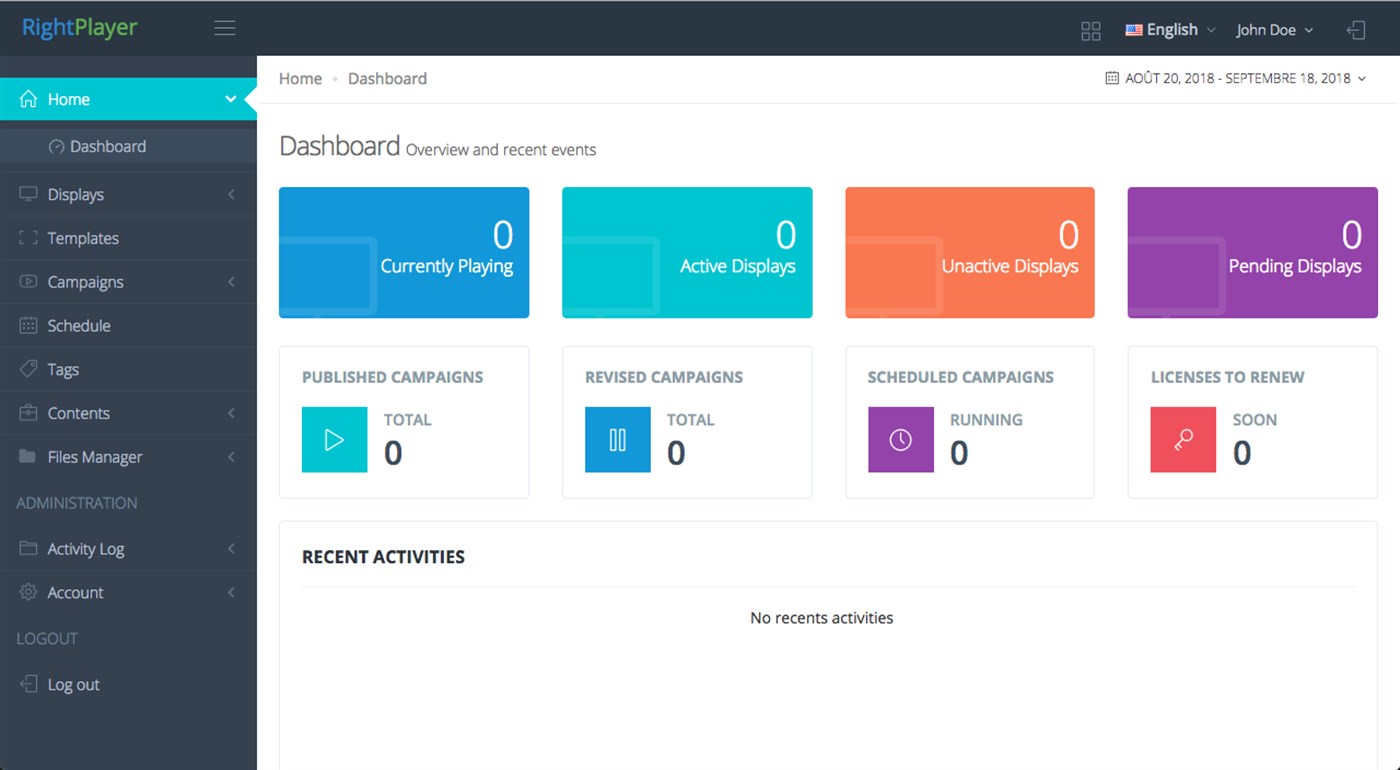Image resolution: width=1400 pixels, height=770 pixels.
Task: Click the RightPlayer logo
Action: tap(80, 28)
